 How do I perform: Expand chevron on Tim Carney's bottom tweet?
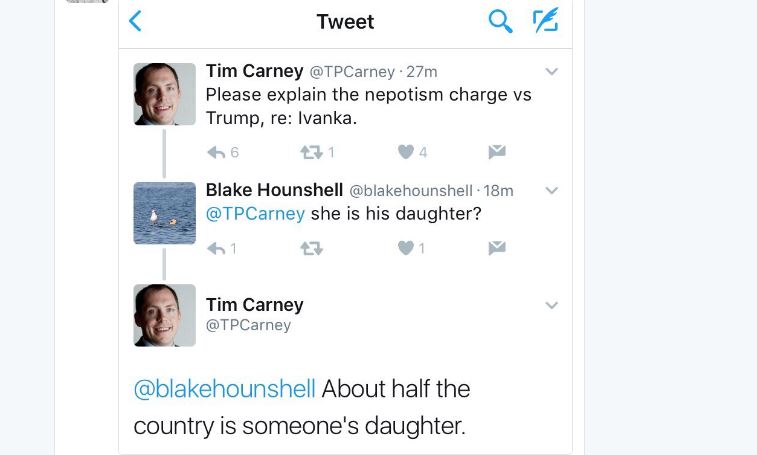551,305
